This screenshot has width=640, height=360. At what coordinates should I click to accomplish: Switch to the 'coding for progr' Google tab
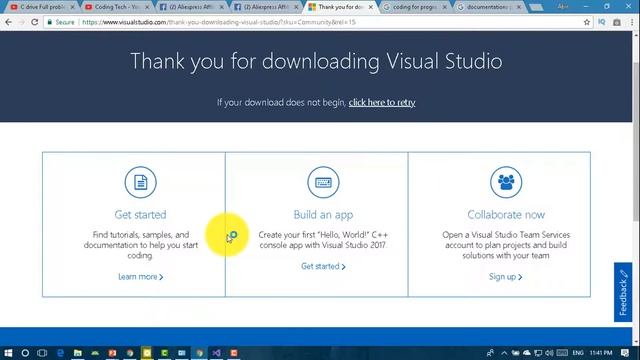415,7
